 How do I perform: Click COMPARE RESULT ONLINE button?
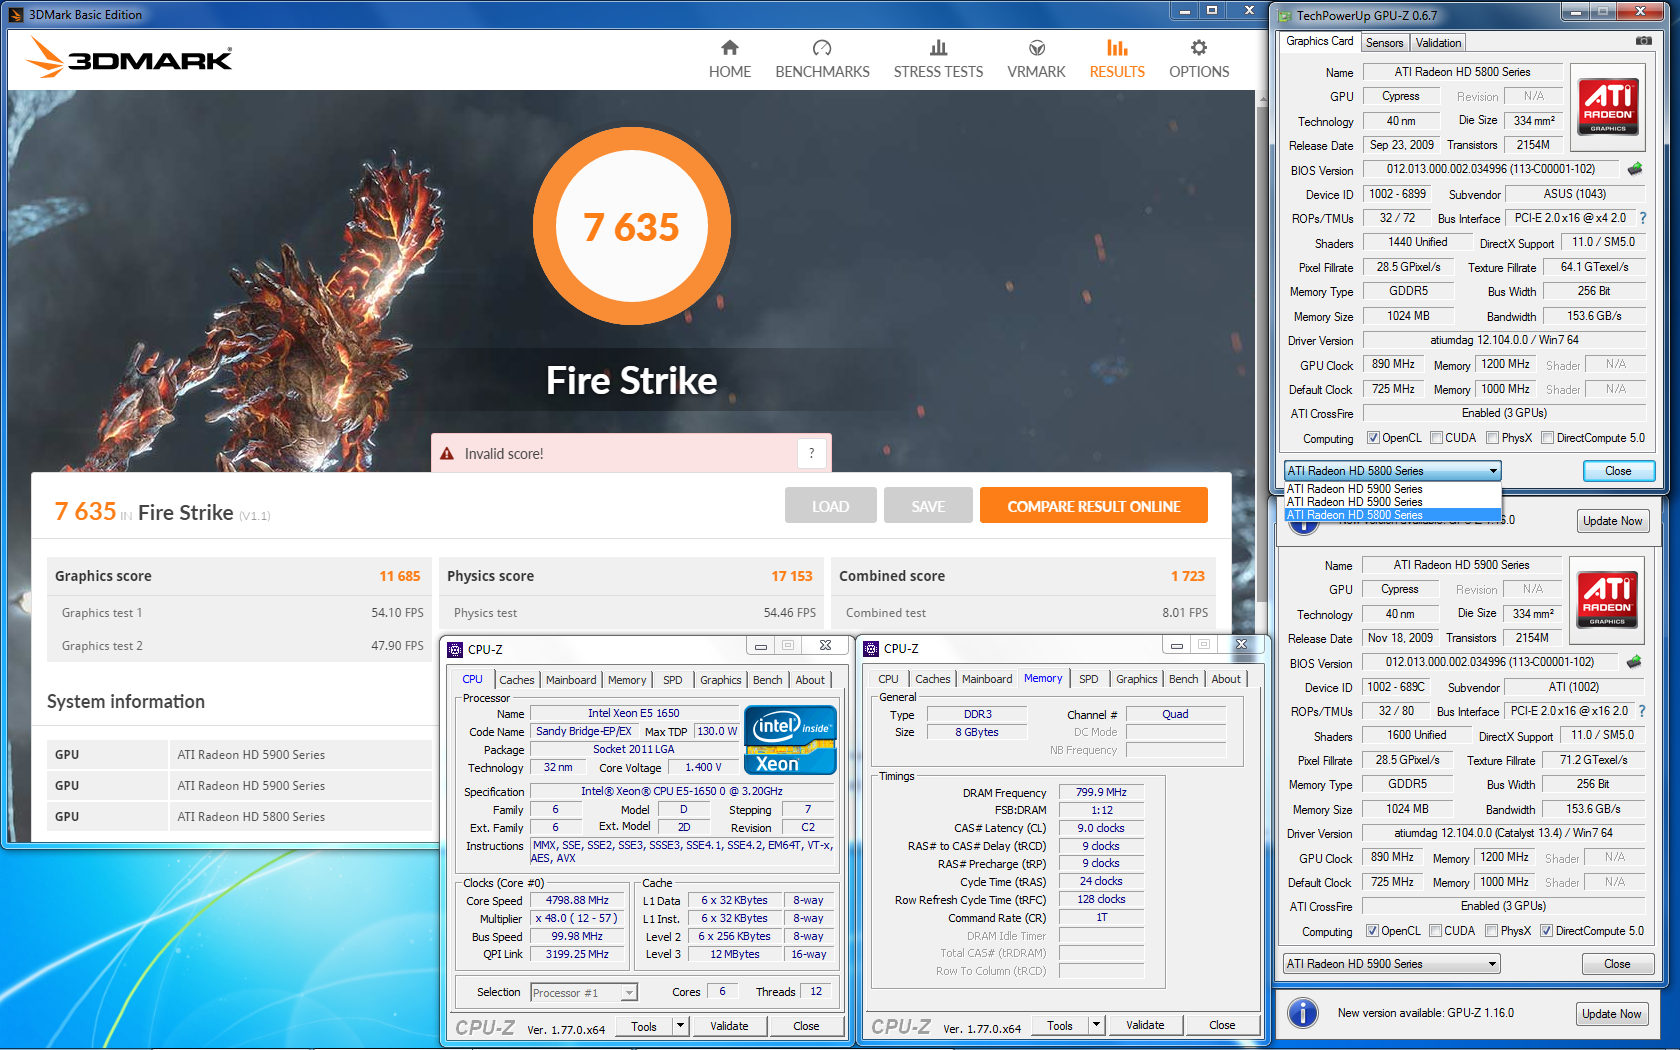1093,506
